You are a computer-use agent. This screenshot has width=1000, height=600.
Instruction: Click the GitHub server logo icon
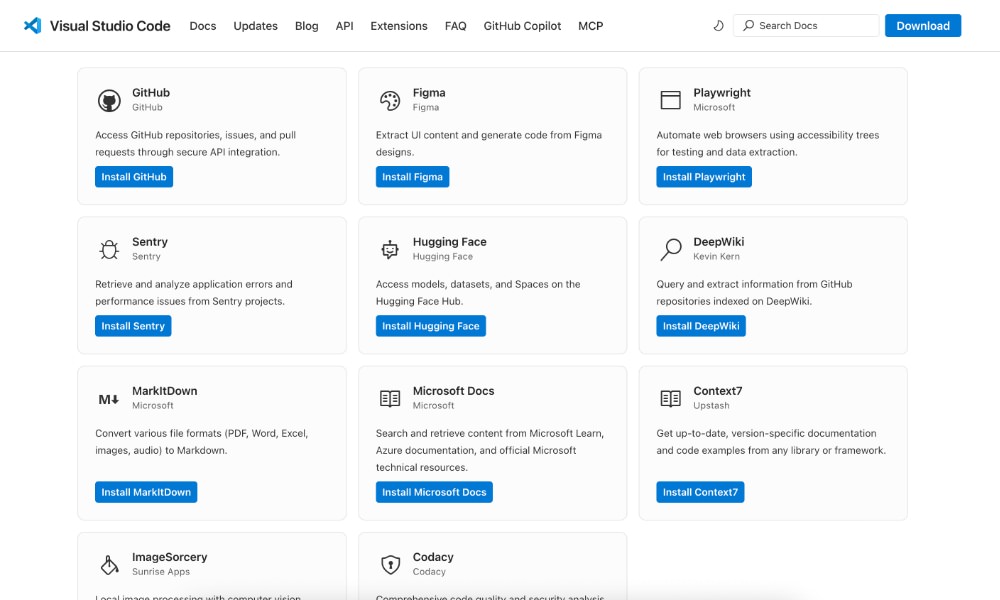(x=110, y=99)
